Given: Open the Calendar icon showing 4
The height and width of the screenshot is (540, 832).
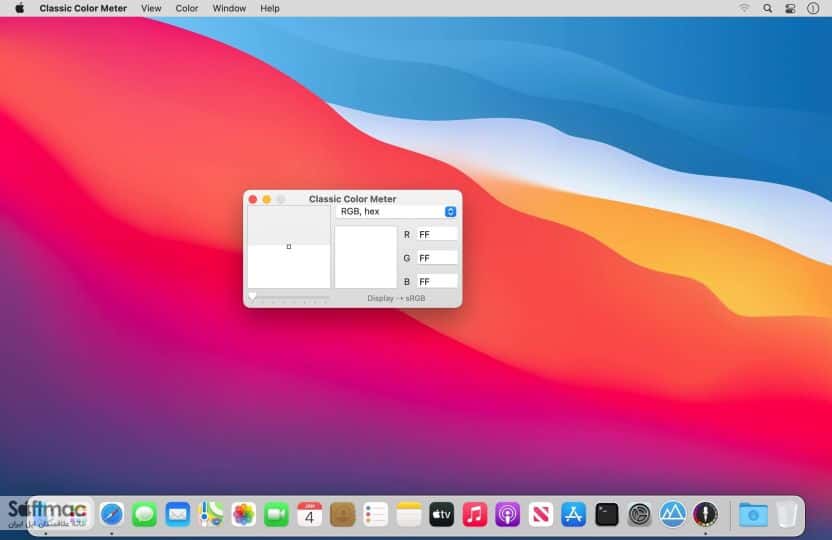Looking at the screenshot, I should (x=309, y=514).
